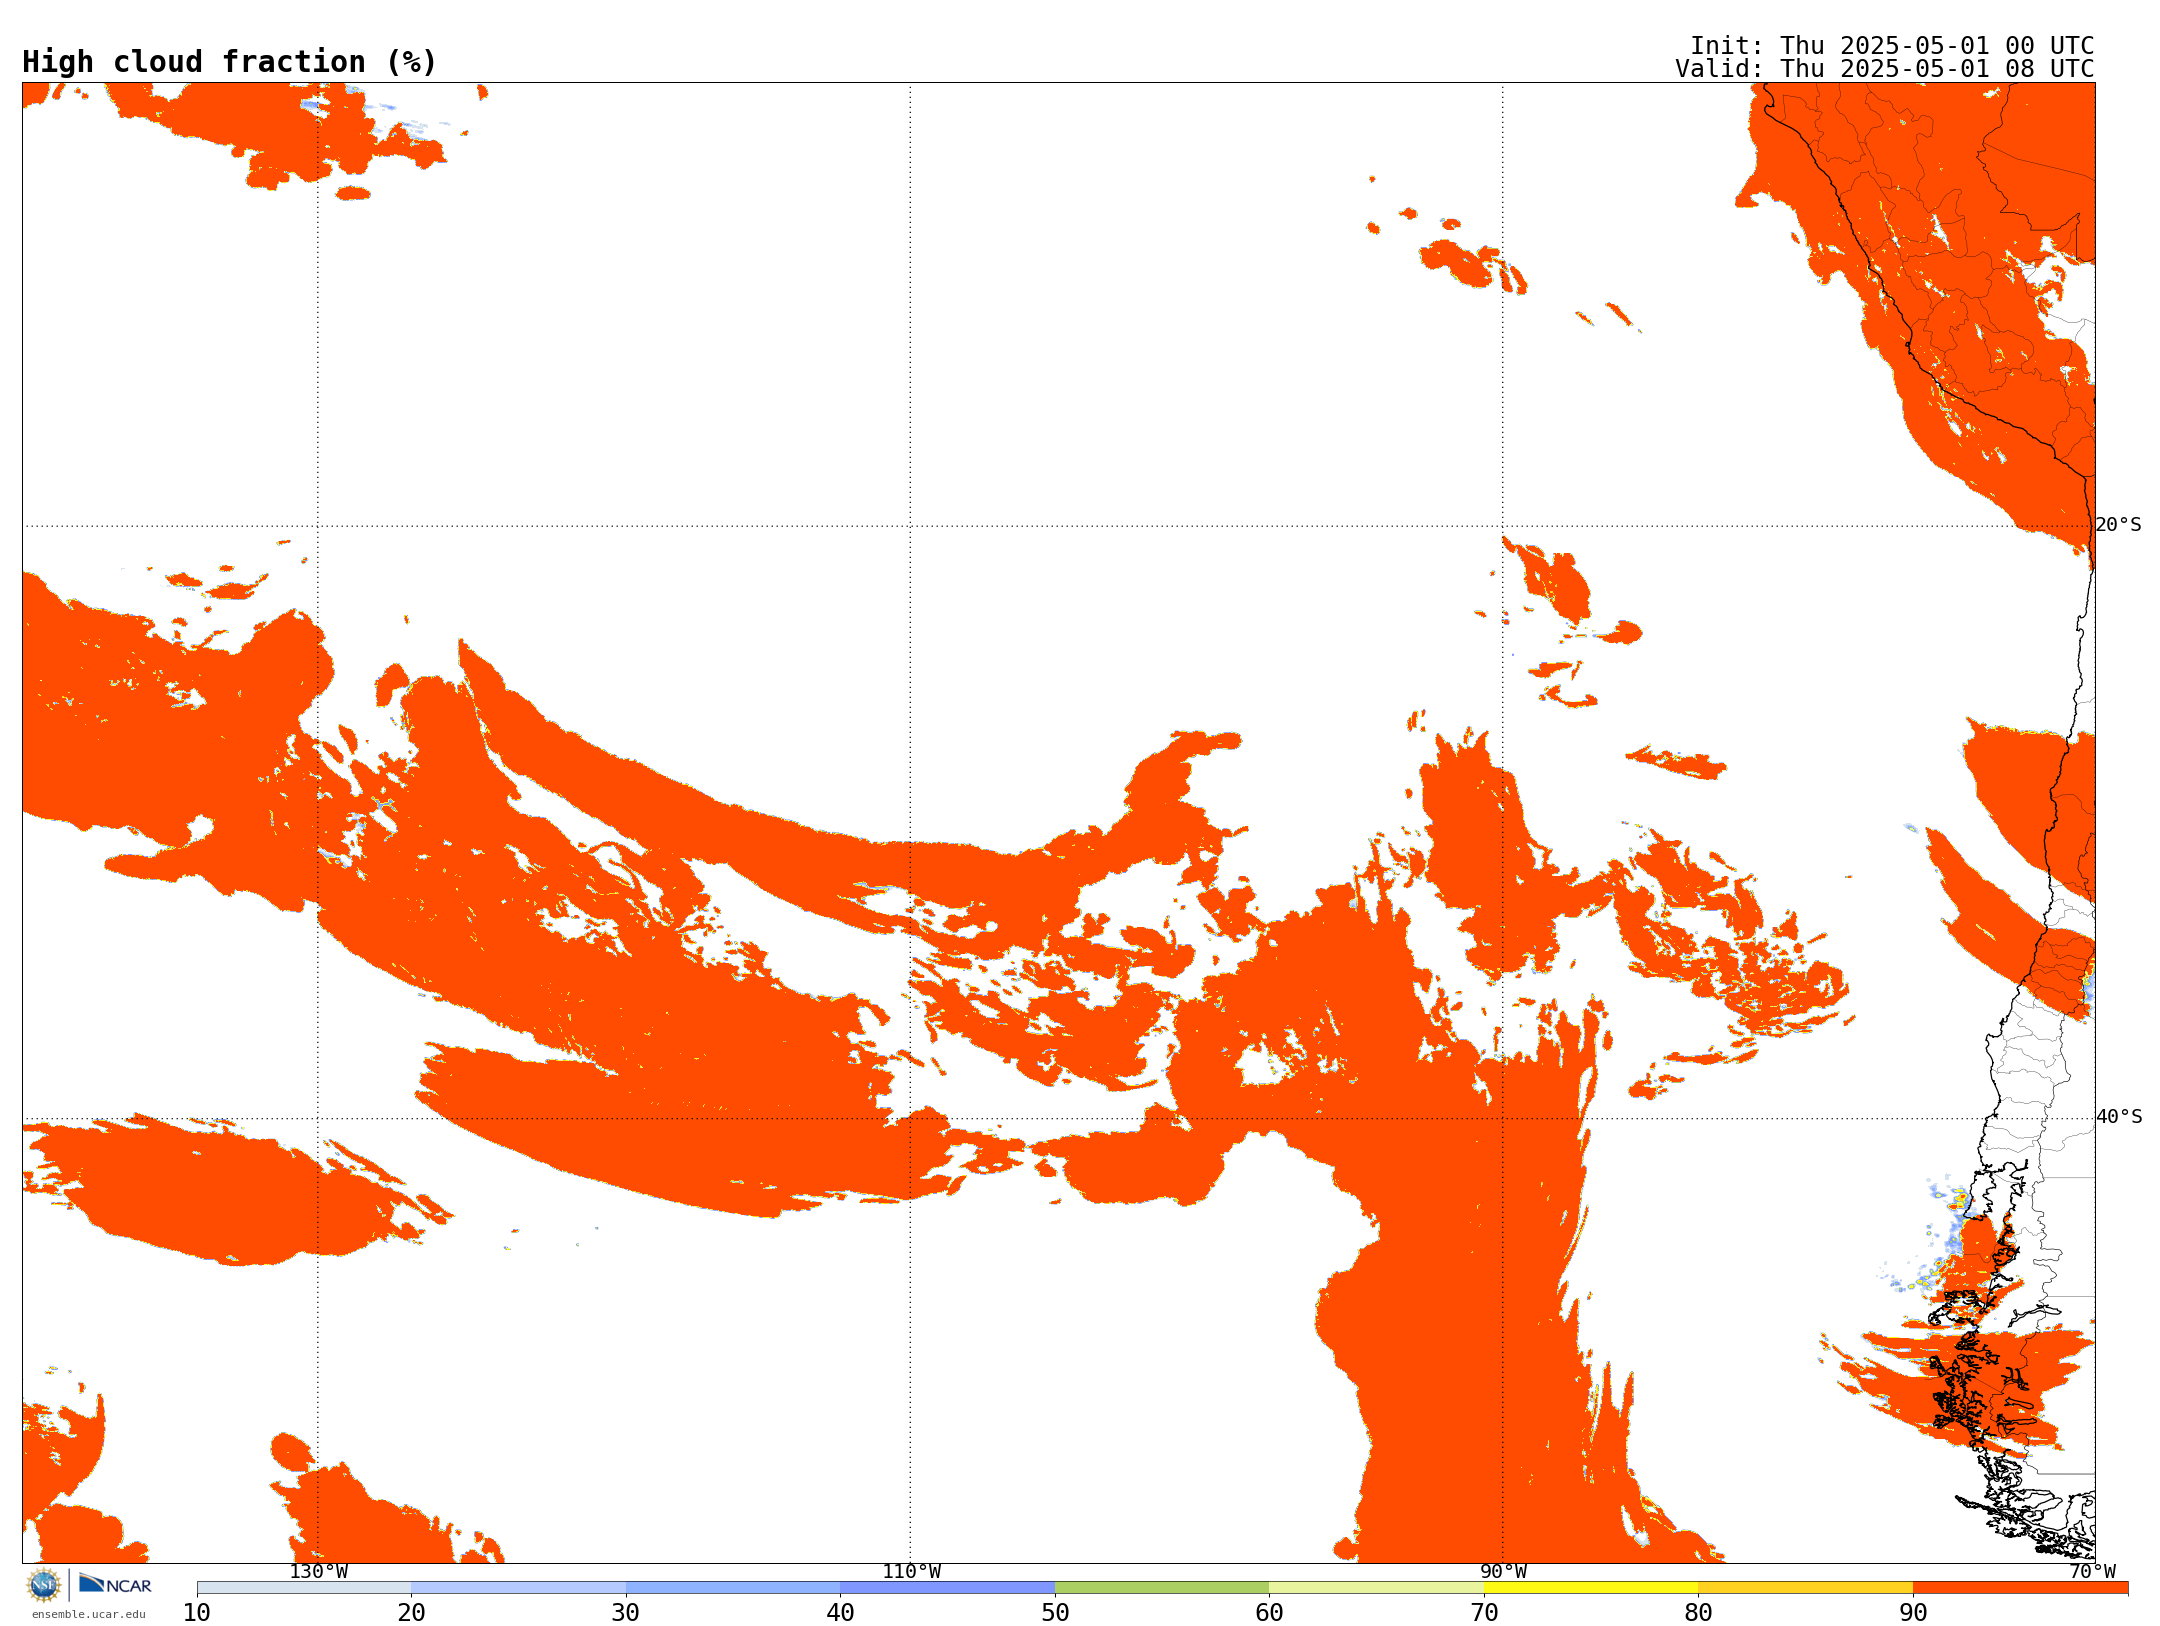Click the NCAR logo

pyautogui.click(x=115, y=1584)
